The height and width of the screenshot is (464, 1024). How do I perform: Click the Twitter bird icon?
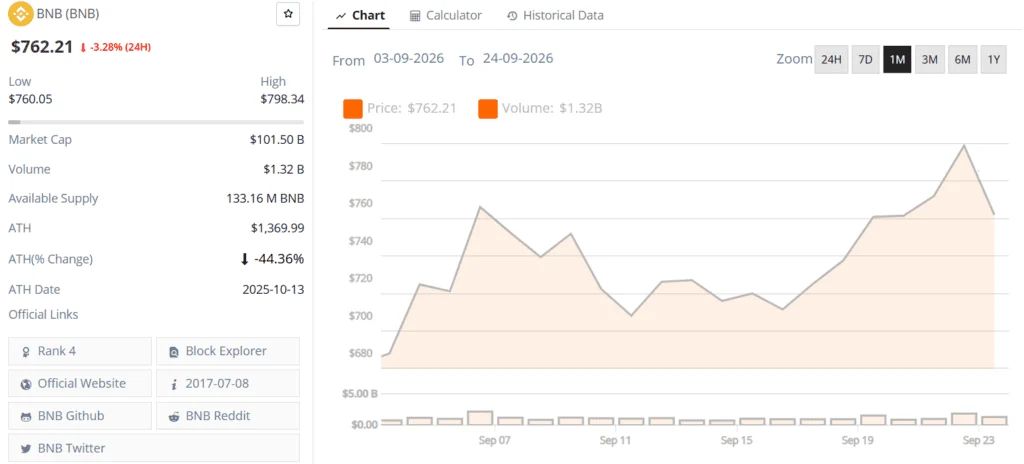pyautogui.click(x=26, y=449)
